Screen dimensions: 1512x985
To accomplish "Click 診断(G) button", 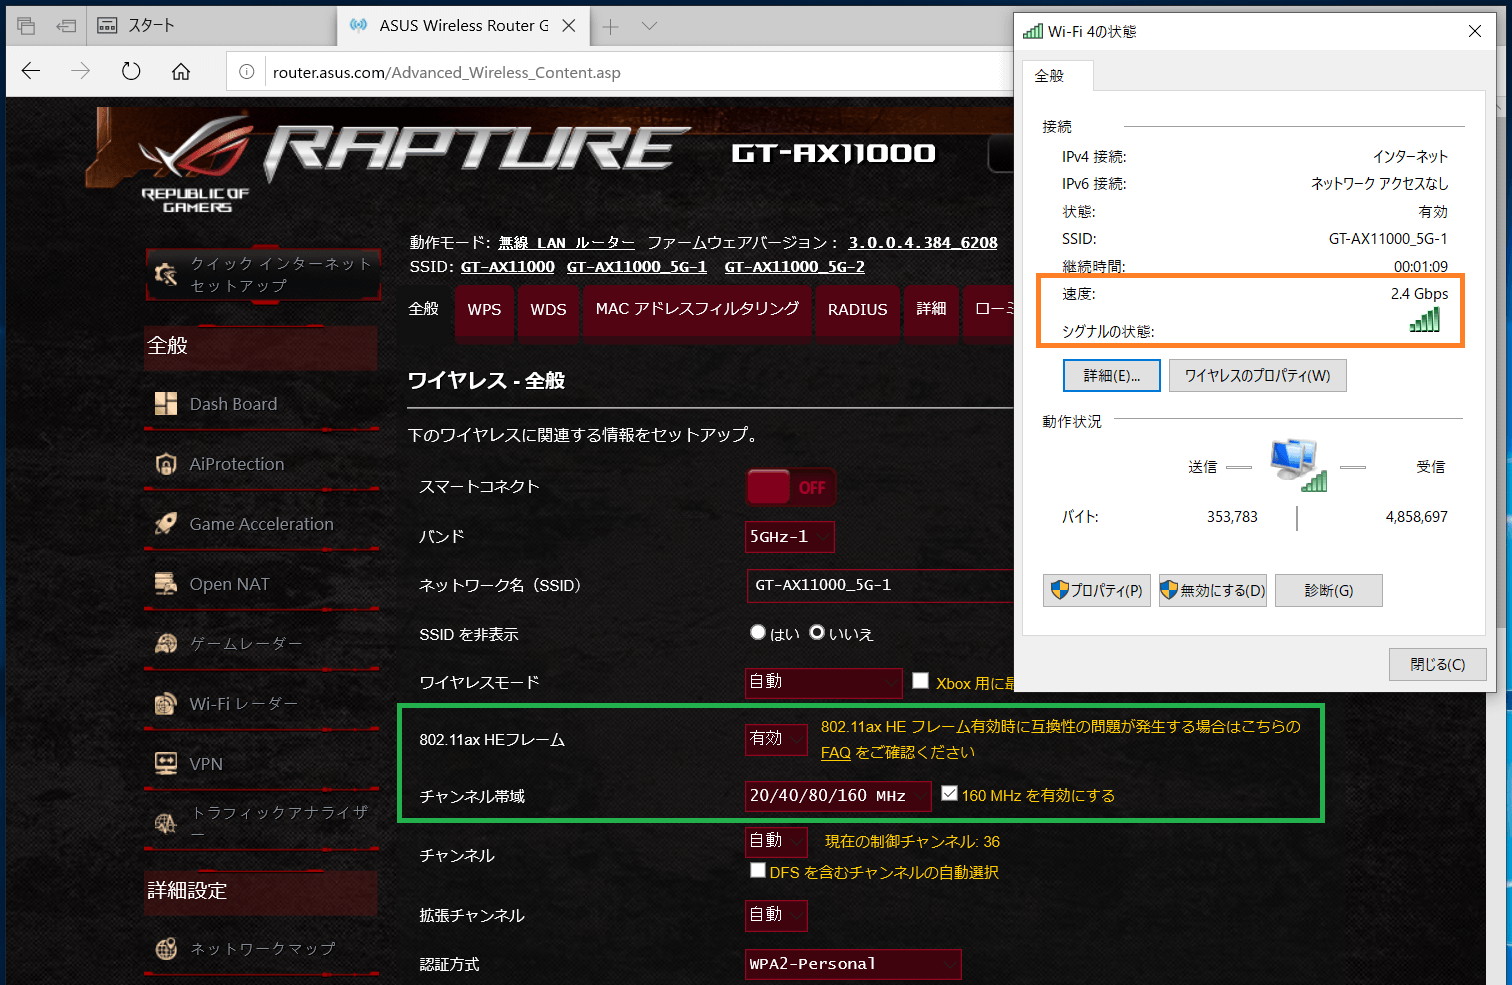I will (1329, 591).
